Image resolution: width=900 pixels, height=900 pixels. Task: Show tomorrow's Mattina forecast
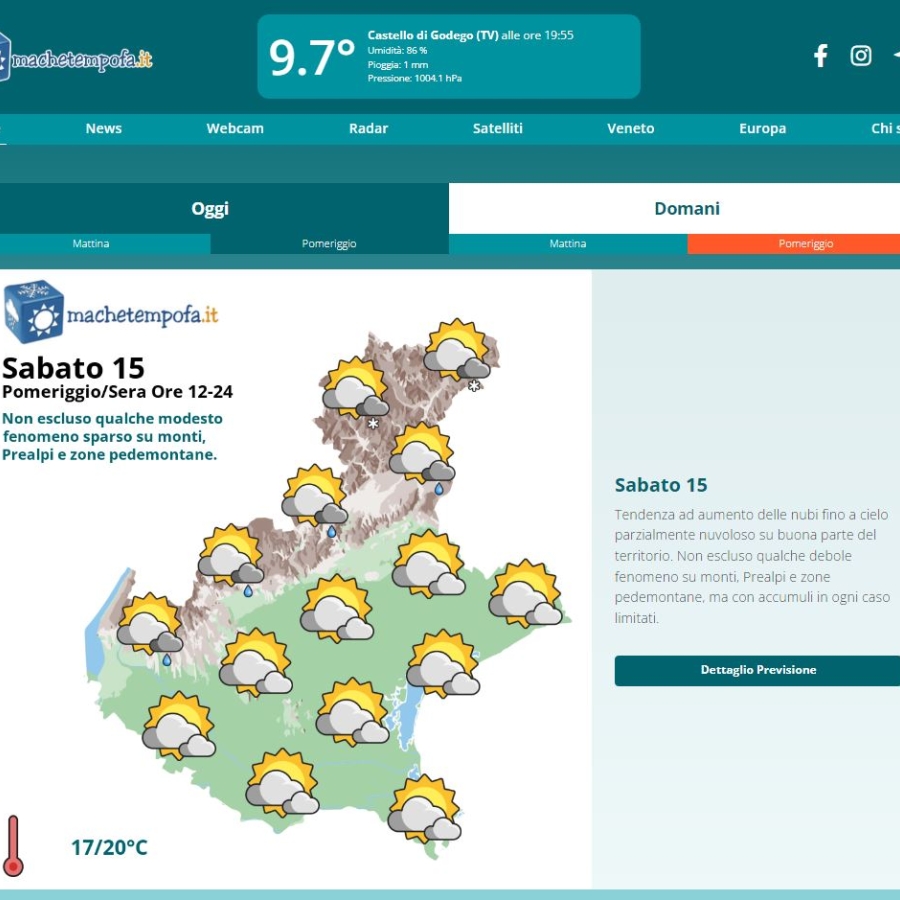[x=568, y=244]
